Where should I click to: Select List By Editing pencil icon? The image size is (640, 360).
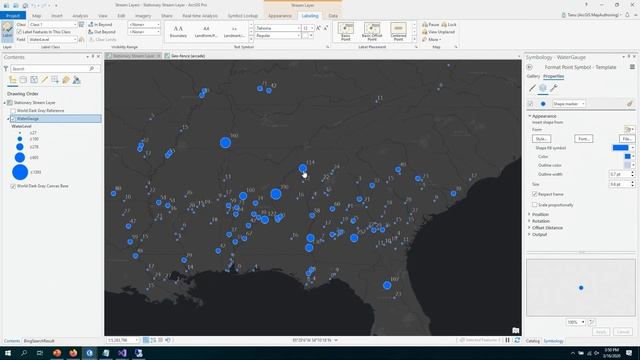[x=44, y=80]
